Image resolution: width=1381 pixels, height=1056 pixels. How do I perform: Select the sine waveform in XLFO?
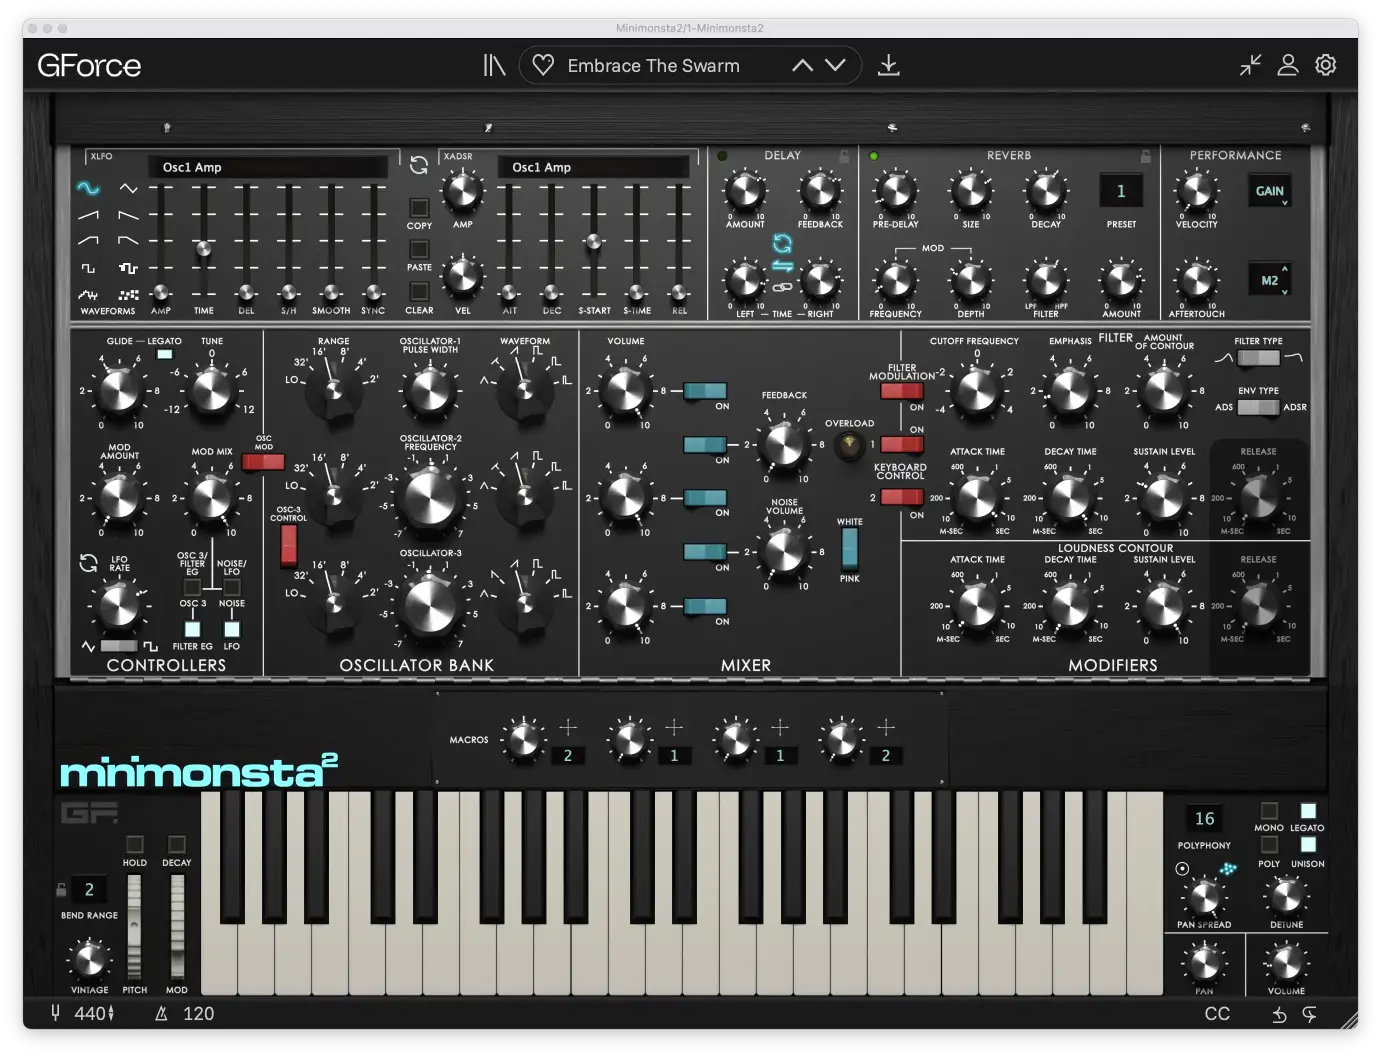pyautogui.click(x=88, y=188)
